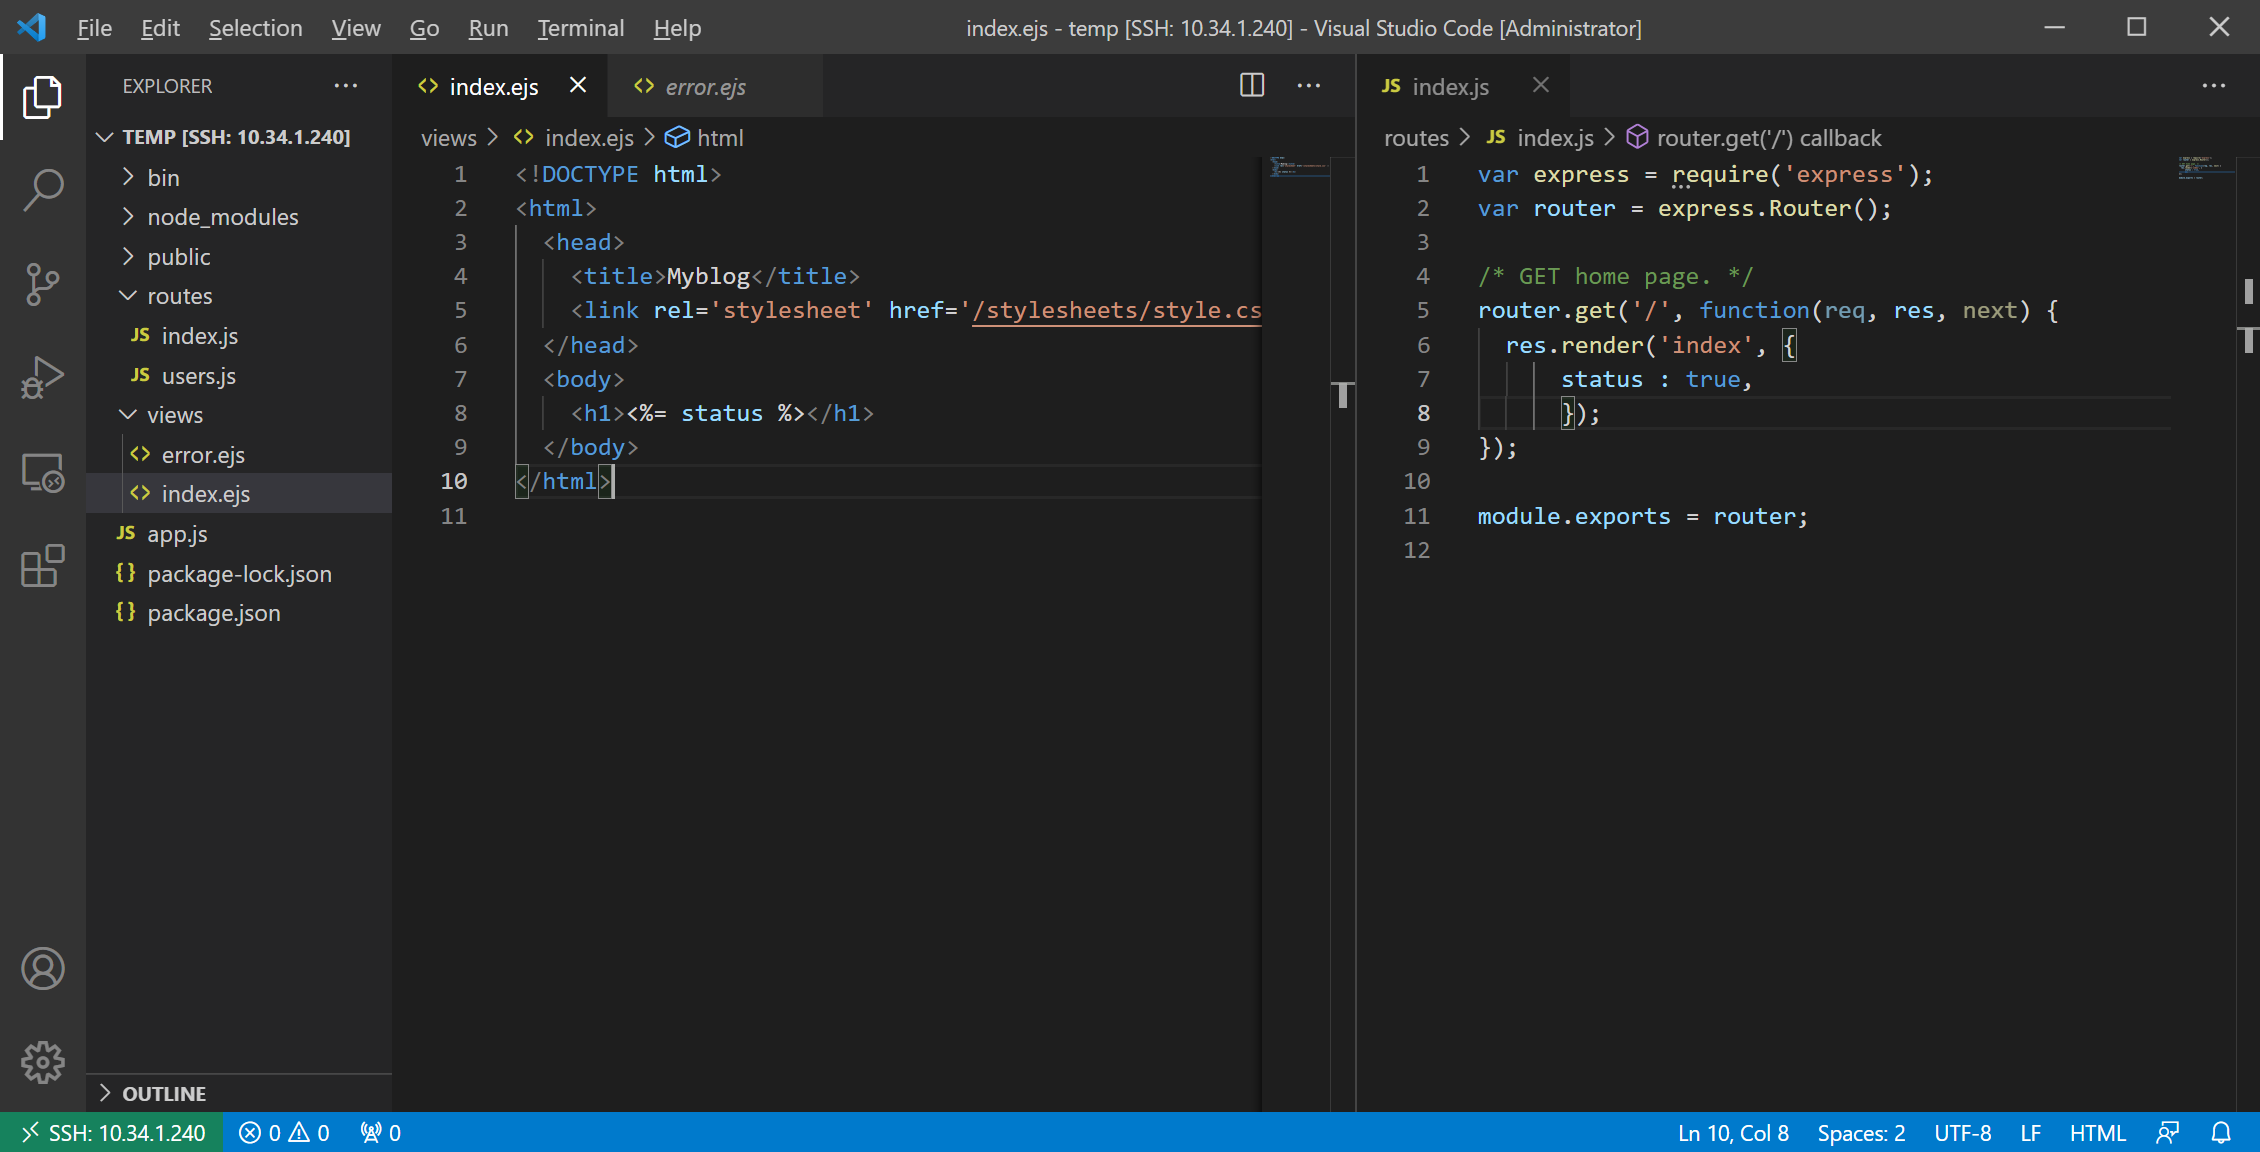Split the editor to the right
Image resolution: width=2260 pixels, height=1152 pixels.
click(1252, 86)
